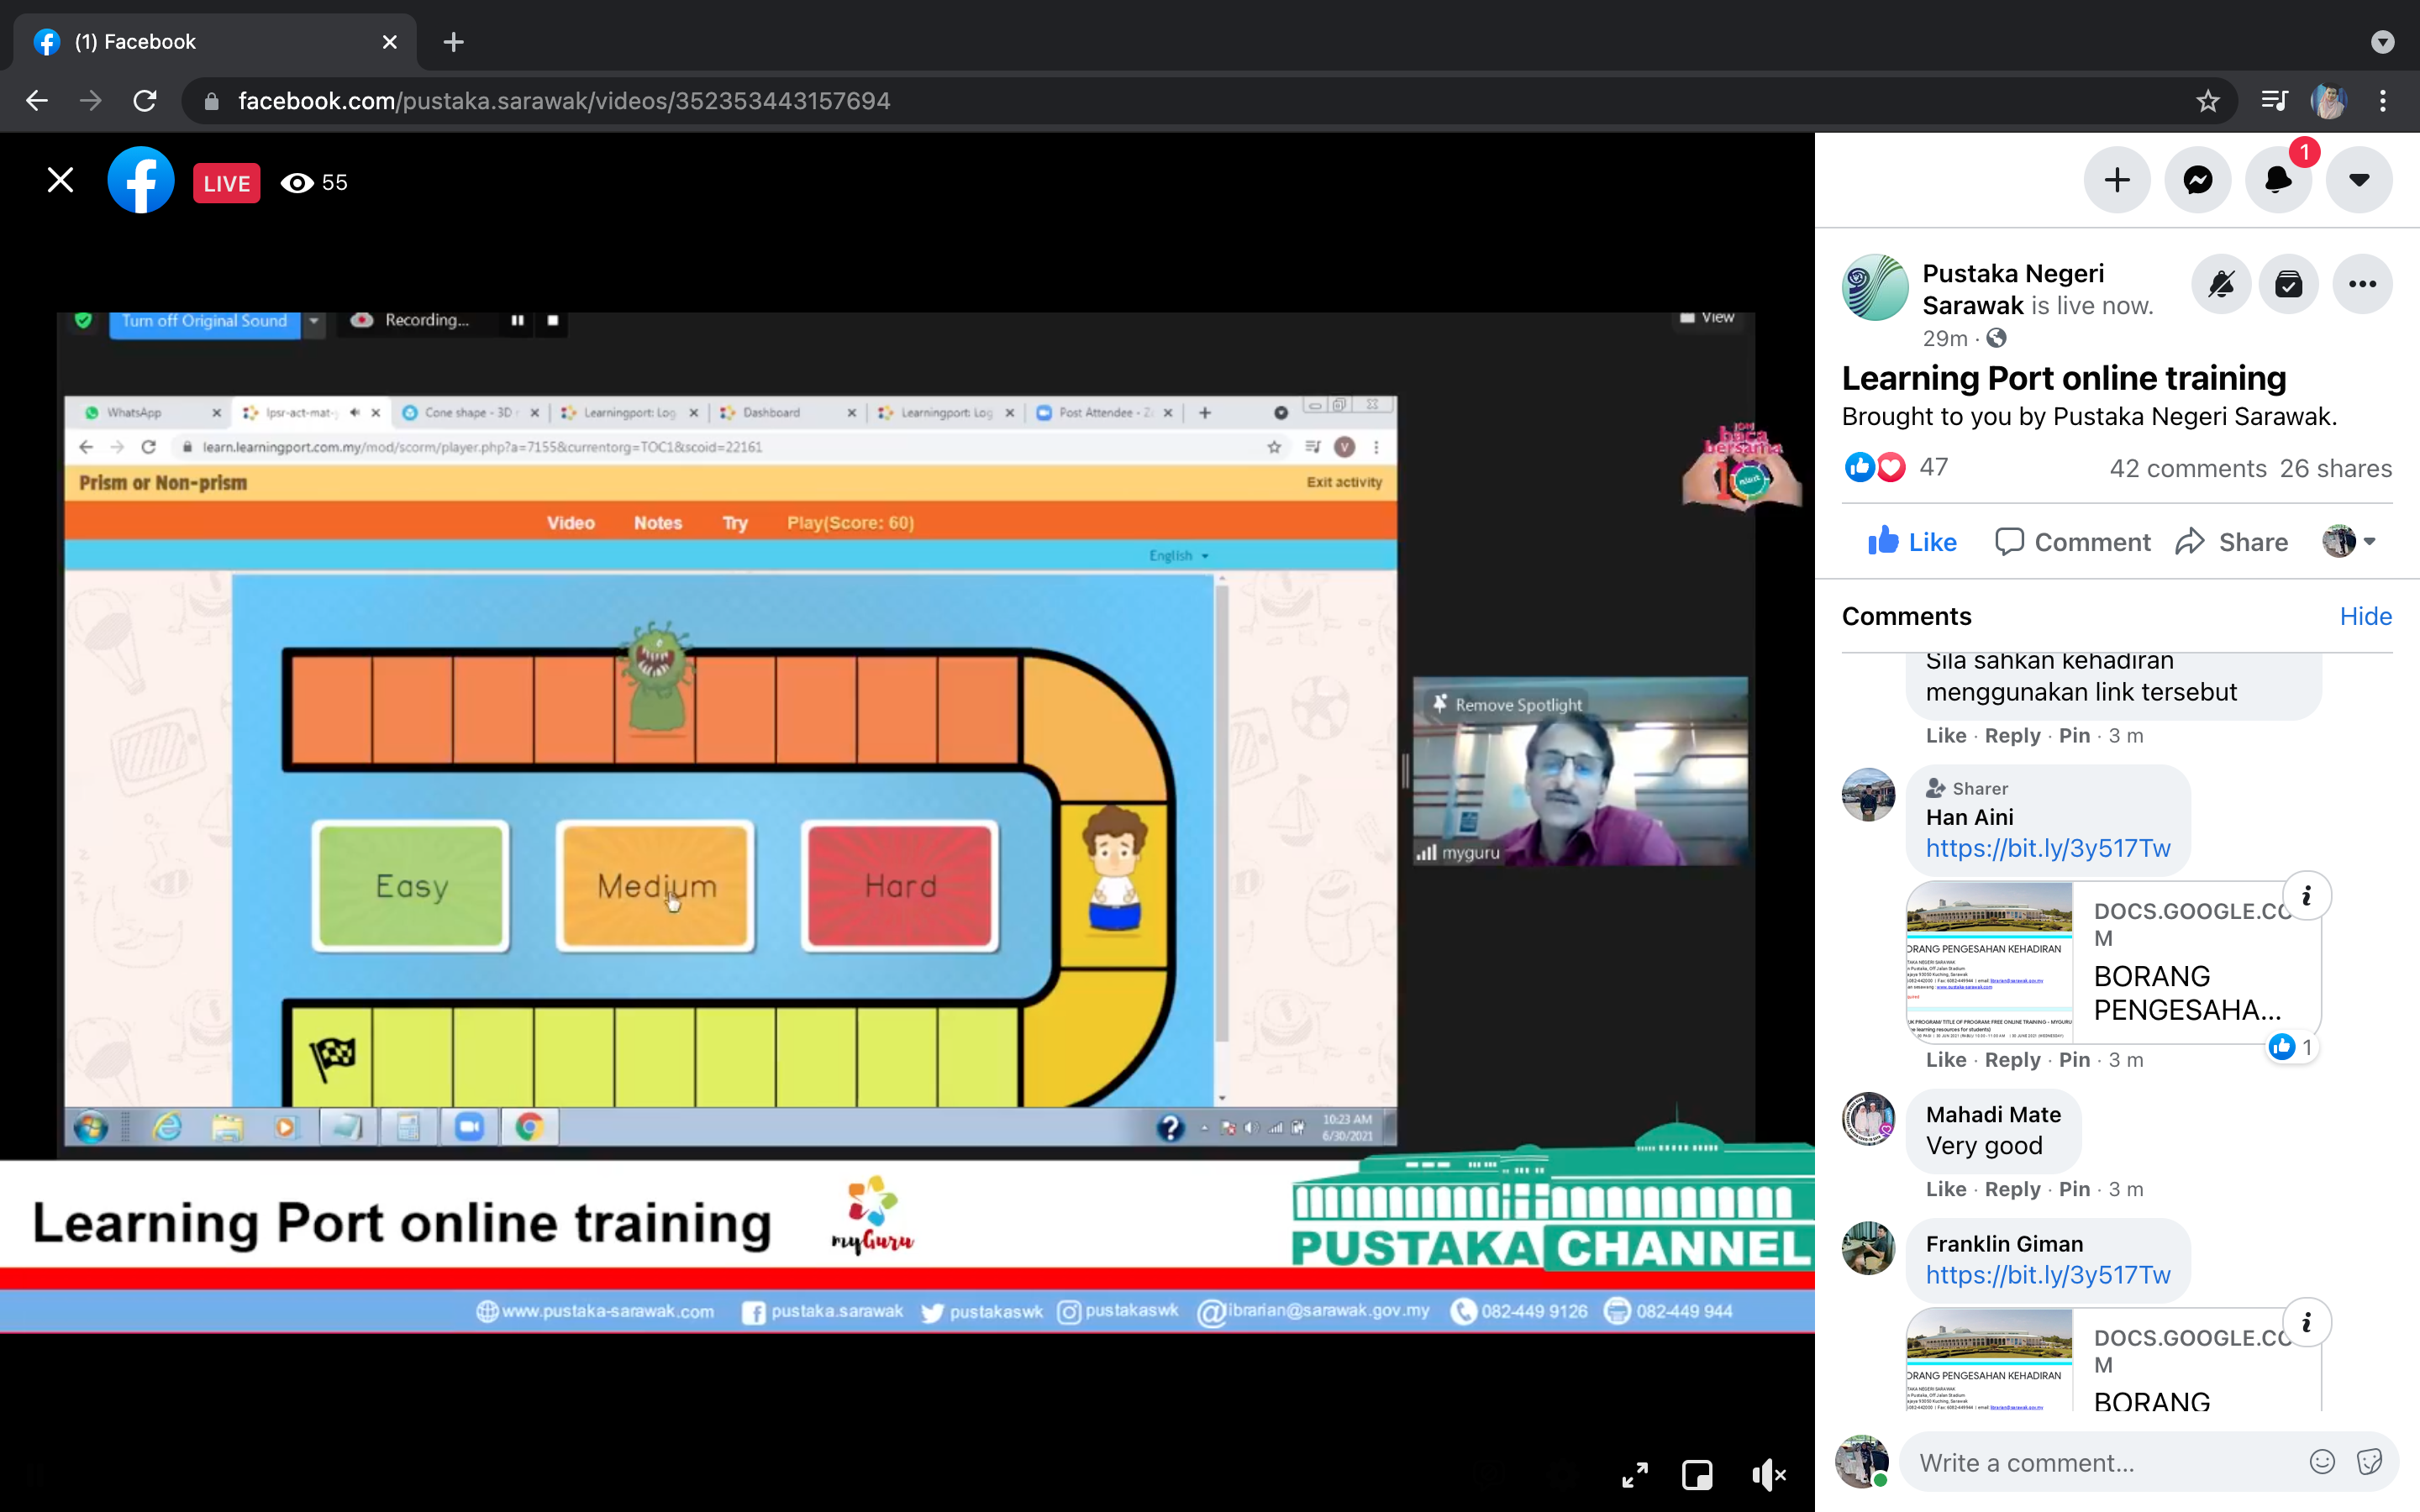Open the media control icon in toolbar

2275,101
